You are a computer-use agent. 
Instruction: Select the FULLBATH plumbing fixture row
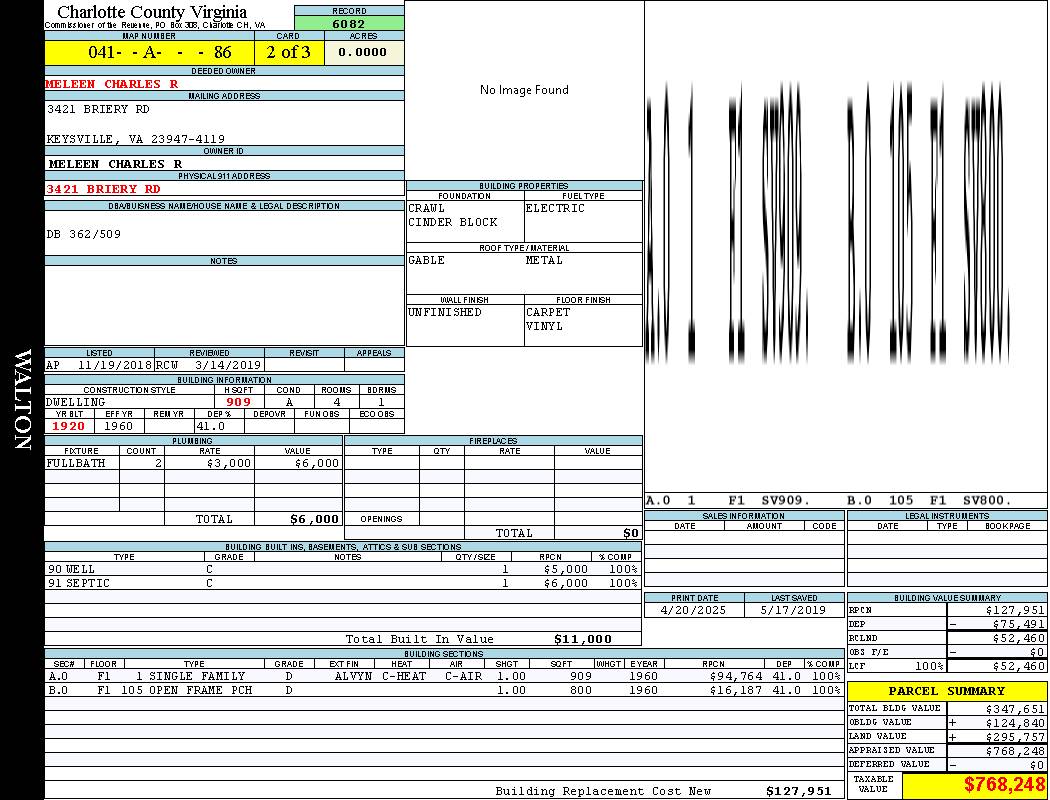click(193, 464)
